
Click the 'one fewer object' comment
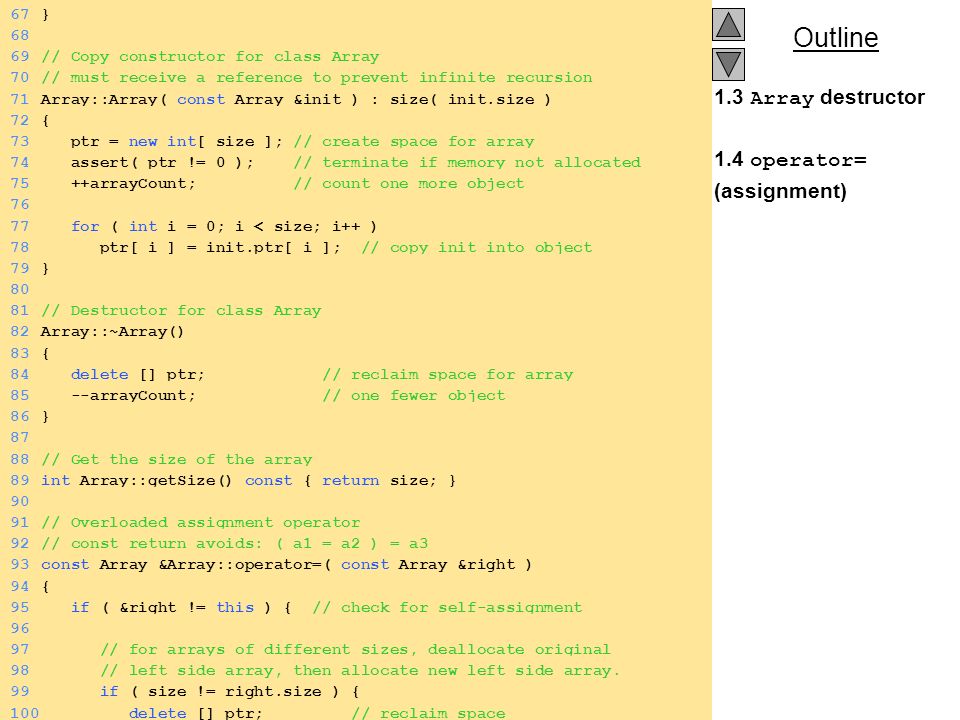(414, 396)
